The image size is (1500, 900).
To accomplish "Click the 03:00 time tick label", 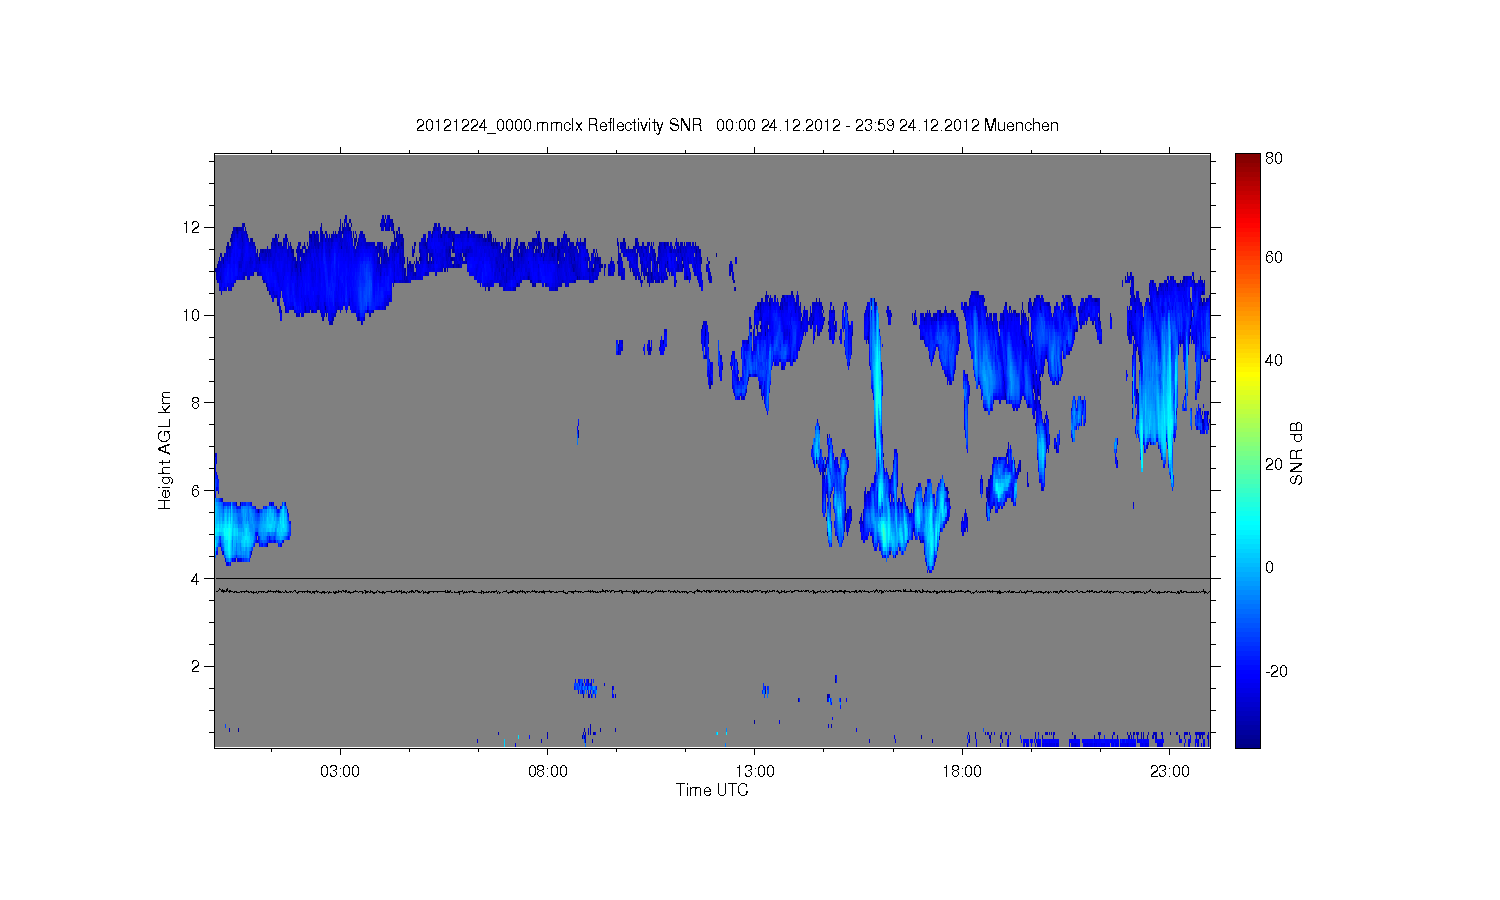I will click(x=340, y=772).
